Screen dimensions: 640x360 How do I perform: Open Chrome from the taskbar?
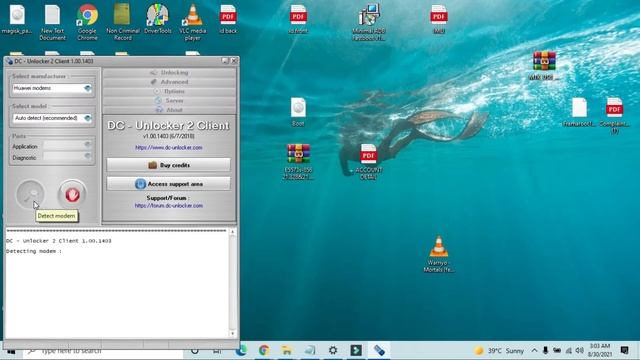264,350
